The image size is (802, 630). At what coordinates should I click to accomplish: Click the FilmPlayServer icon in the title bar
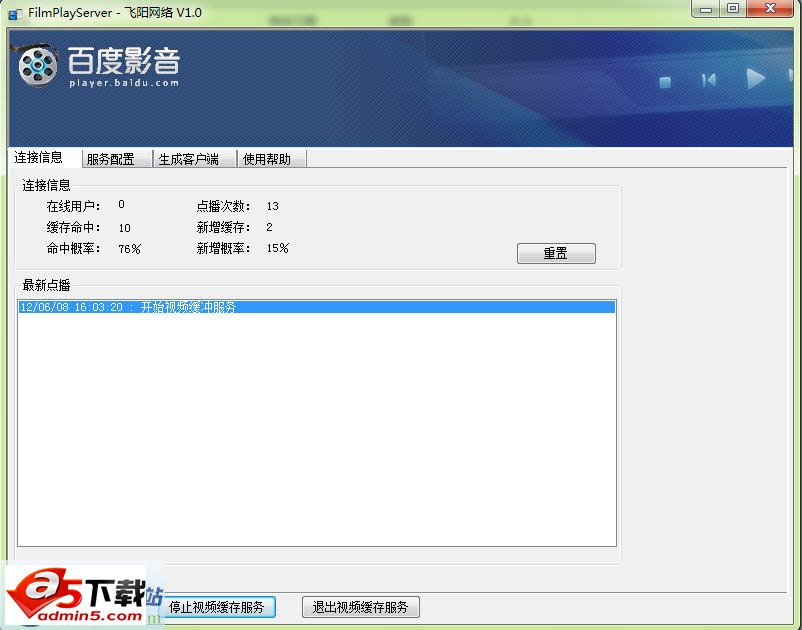pyautogui.click(x=12, y=12)
